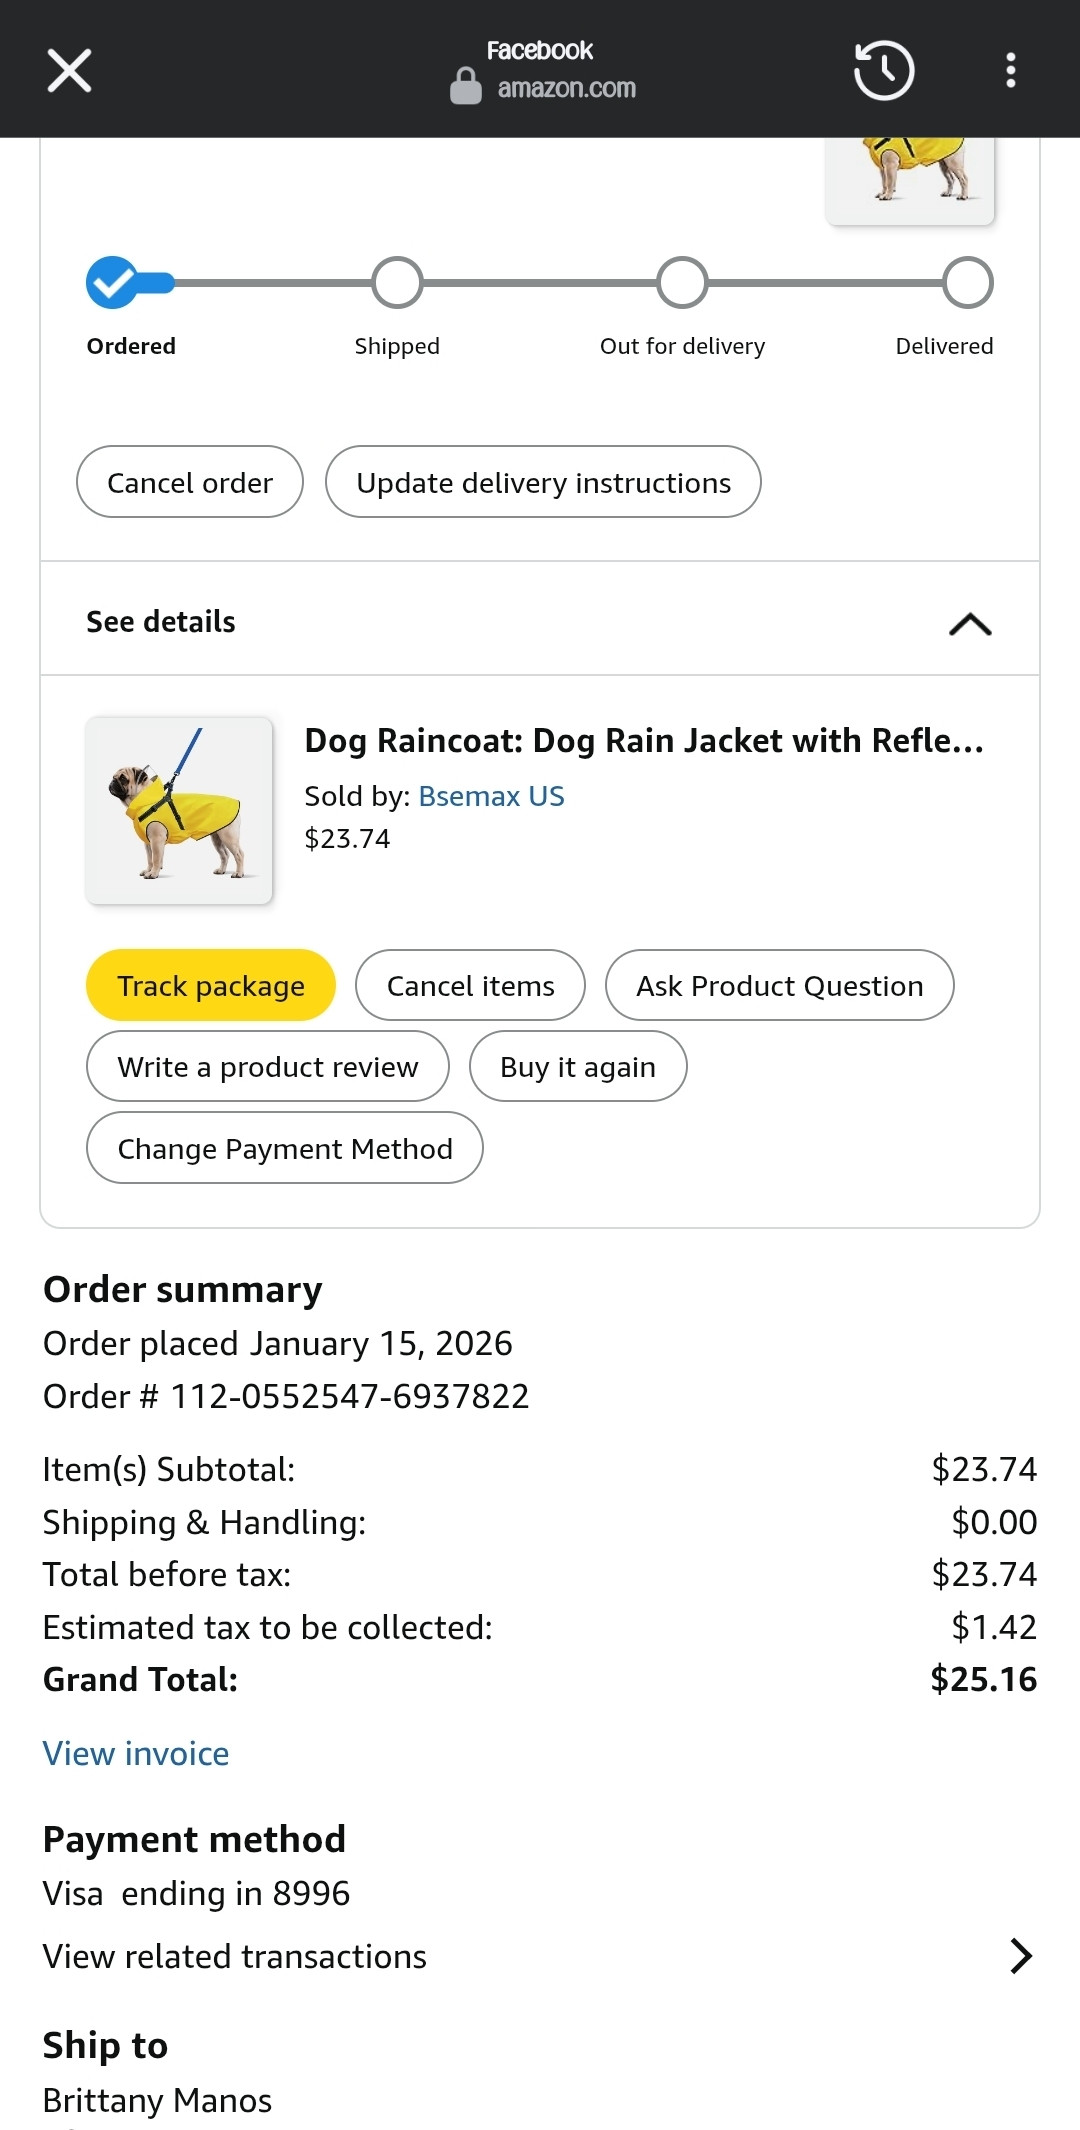Screen dimensions: 1080x2130
Task: Tap Ask Product Question
Action: click(779, 986)
